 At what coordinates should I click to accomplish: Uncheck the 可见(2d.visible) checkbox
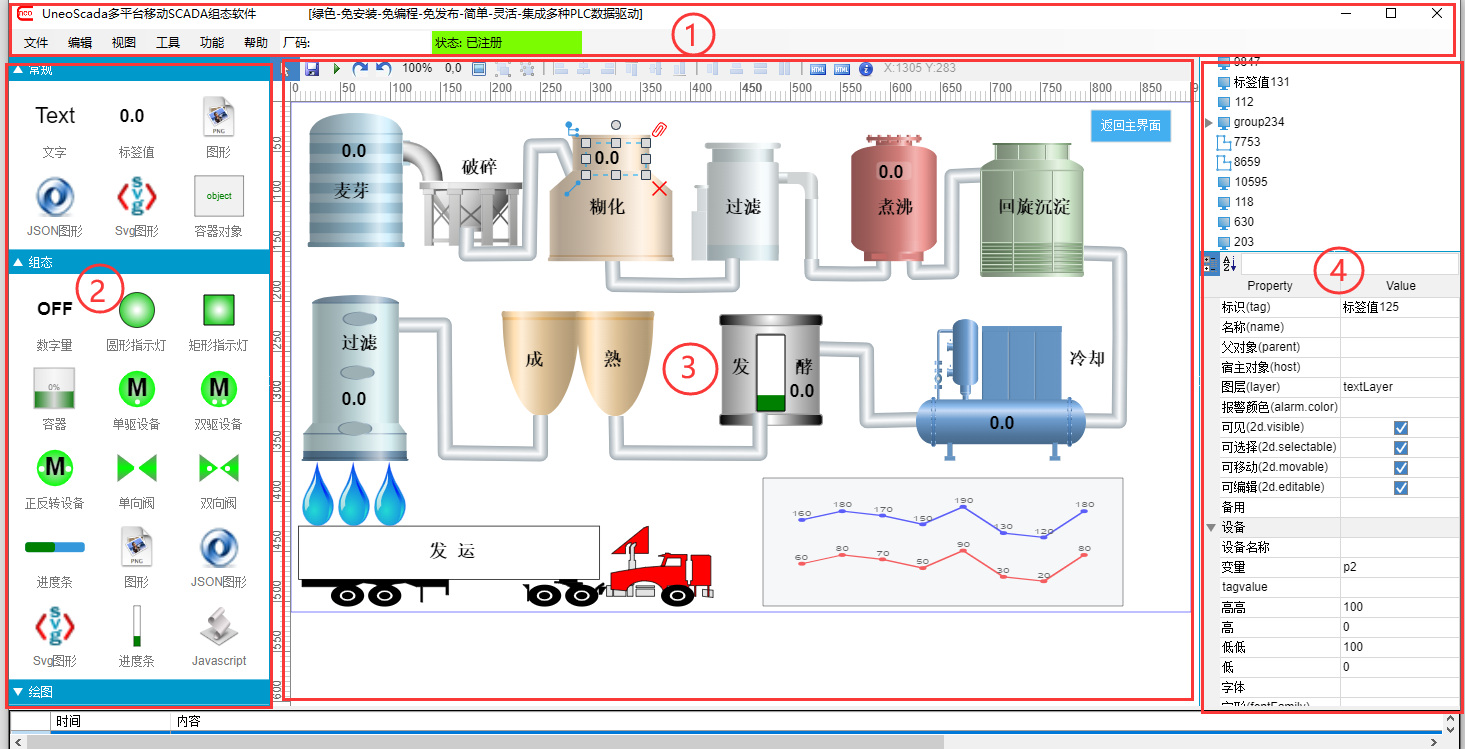coord(1401,427)
